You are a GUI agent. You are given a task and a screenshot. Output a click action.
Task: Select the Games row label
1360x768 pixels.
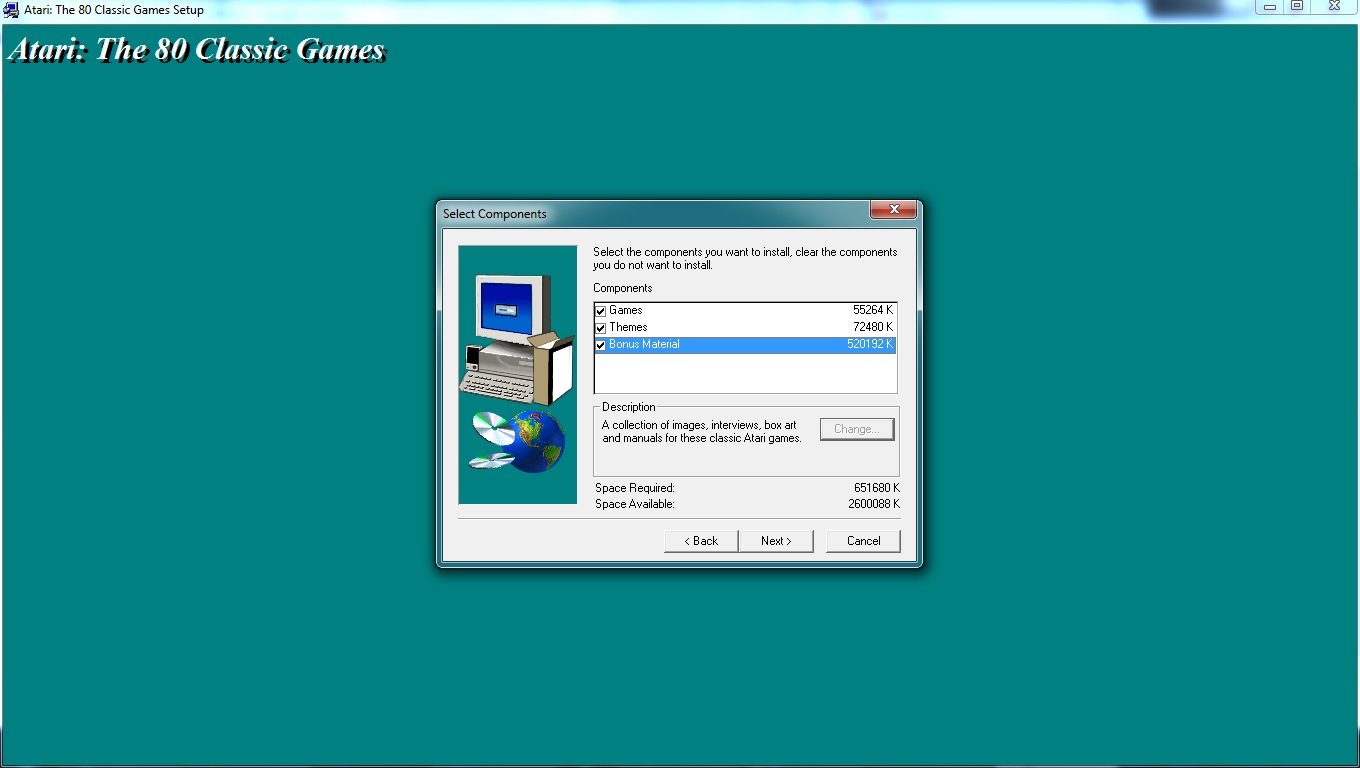tap(626, 310)
